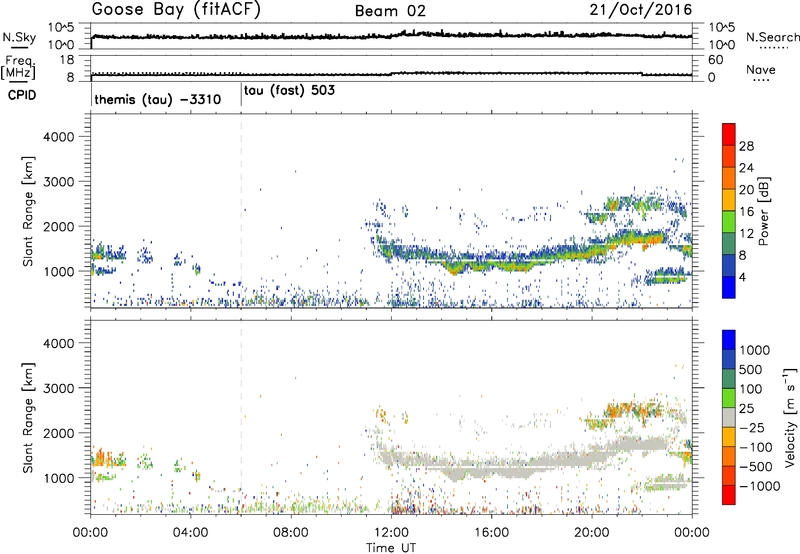Click the "12:00" time axis tick label
The image size is (800, 554).
(x=391, y=533)
